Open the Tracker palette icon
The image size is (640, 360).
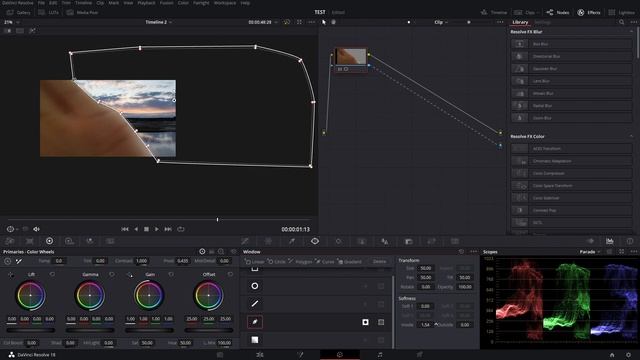pos(338,241)
